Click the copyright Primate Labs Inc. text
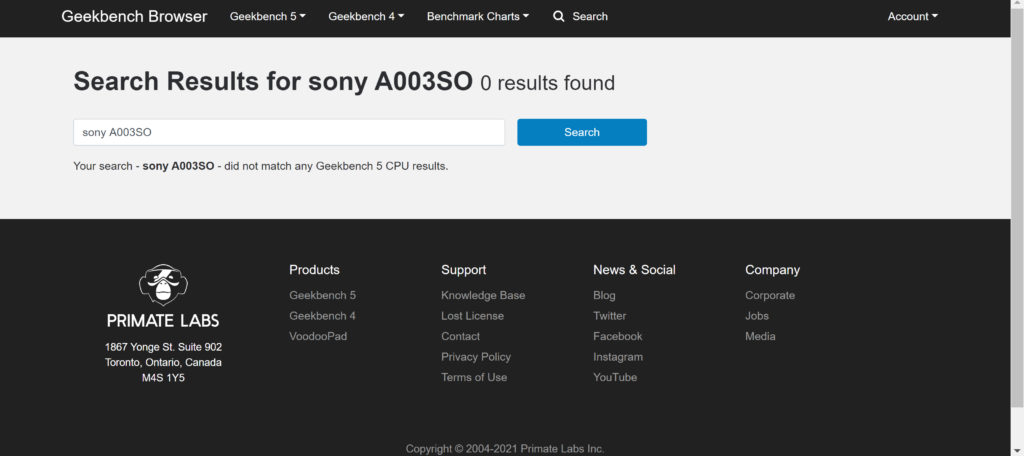Viewport: 1024px width, 456px height. 505,449
